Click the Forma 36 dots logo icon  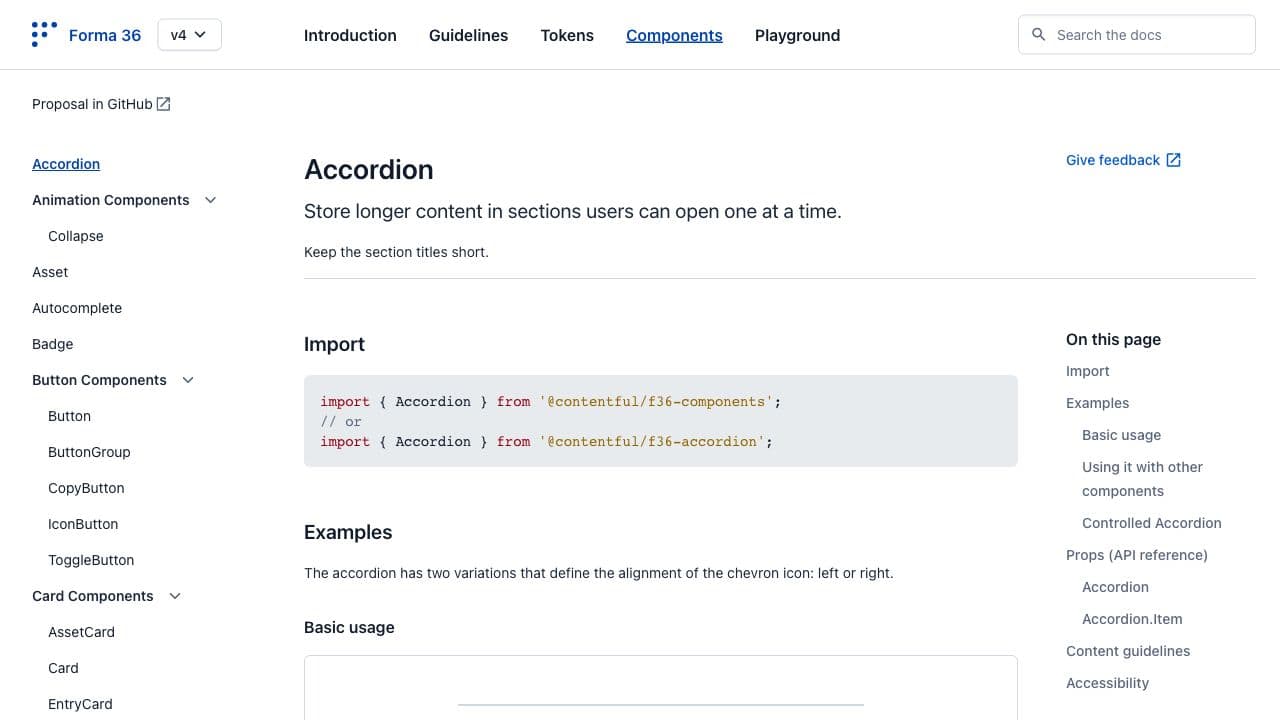pyautogui.click(x=42, y=34)
